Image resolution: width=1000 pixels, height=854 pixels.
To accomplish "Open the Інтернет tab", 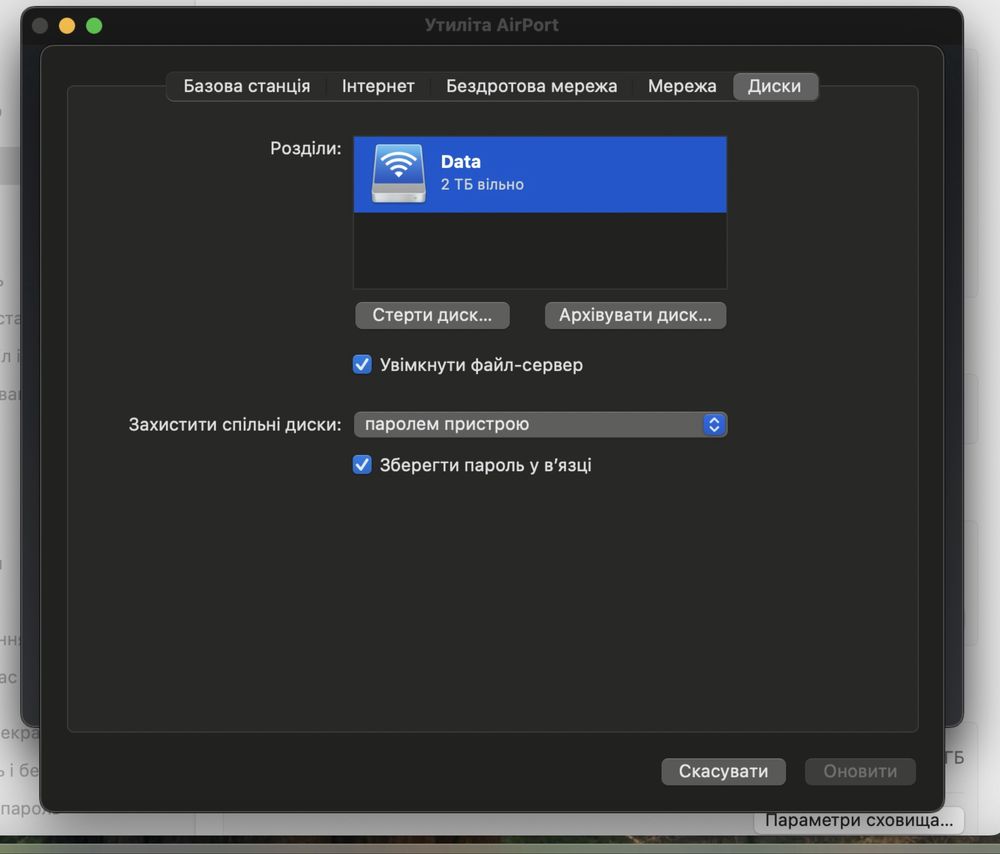I will pos(378,86).
